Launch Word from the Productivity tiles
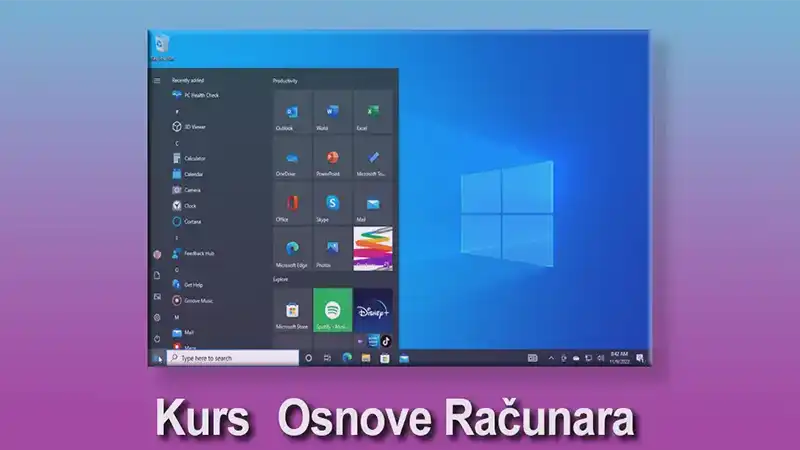 pyautogui.click(x=332, y=113)
